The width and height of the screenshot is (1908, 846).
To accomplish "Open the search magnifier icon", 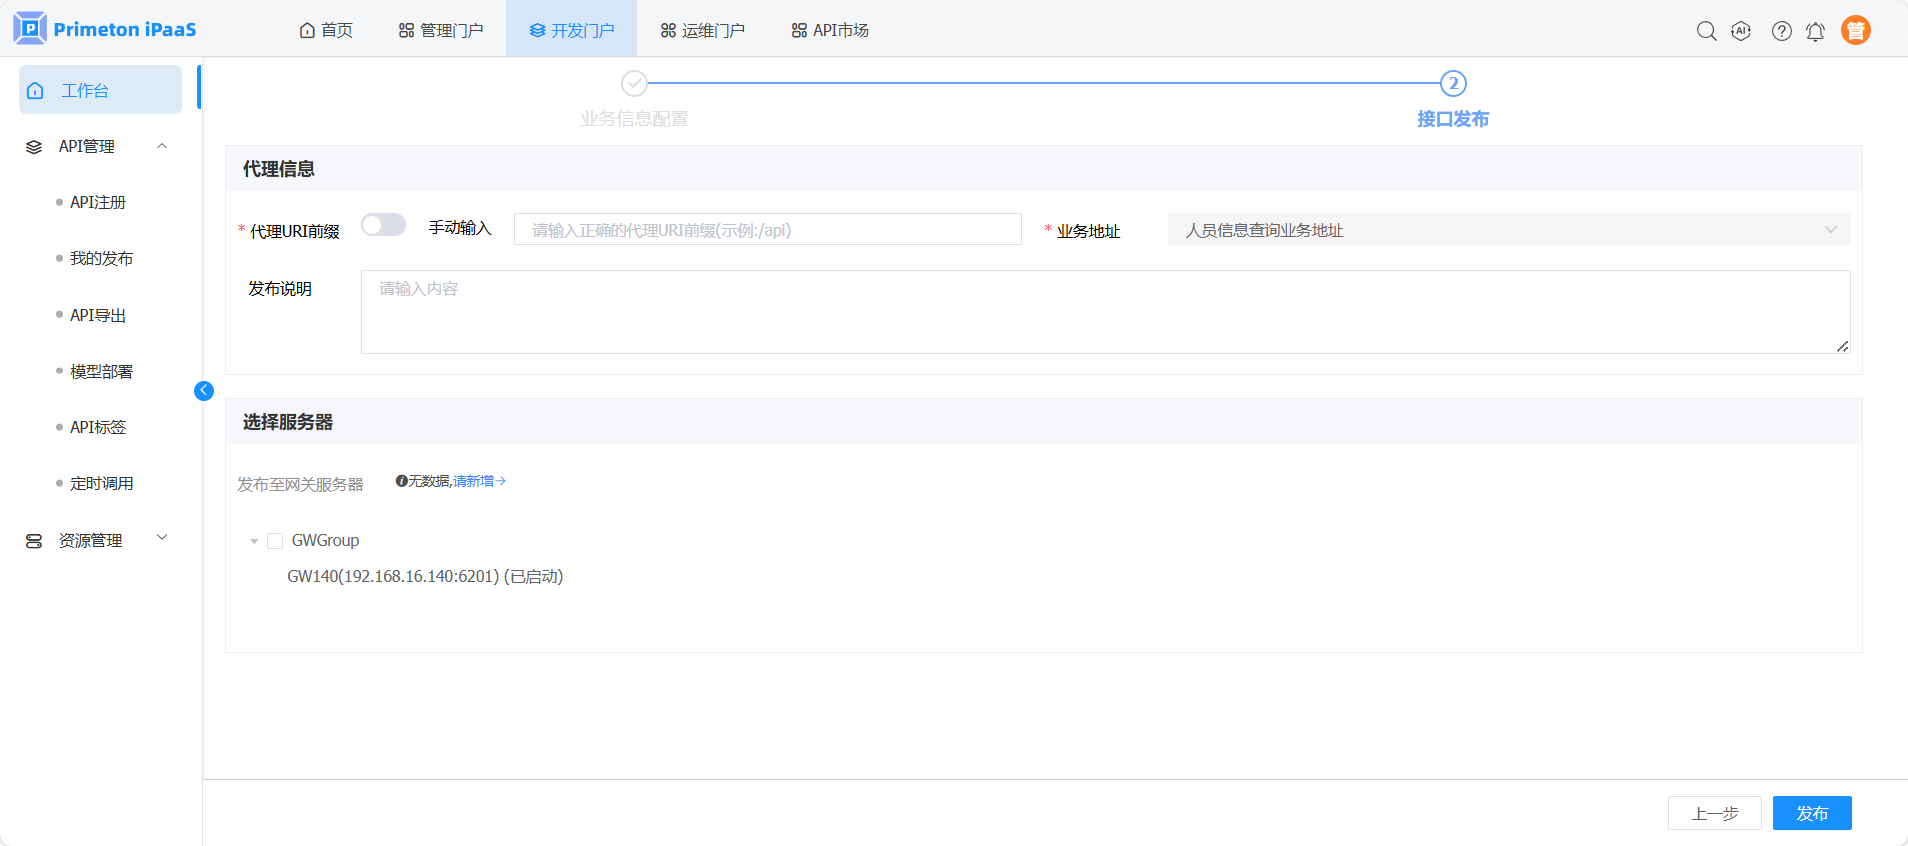I will pos(1706,31).
